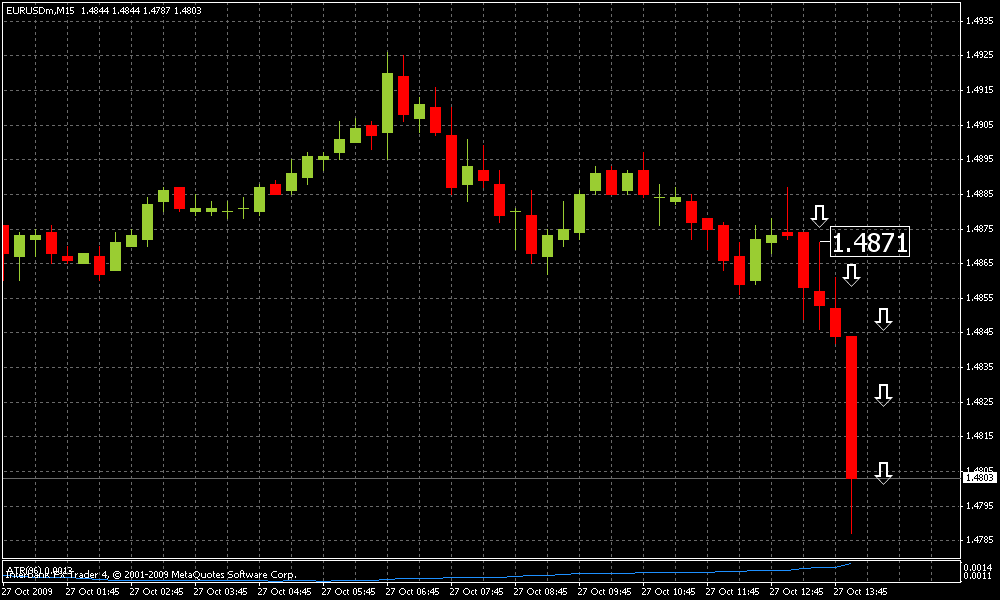The image size is (1000, 600).
Task: Click the 27 Oct 06:45 time axis label
Action: point(412,592)
